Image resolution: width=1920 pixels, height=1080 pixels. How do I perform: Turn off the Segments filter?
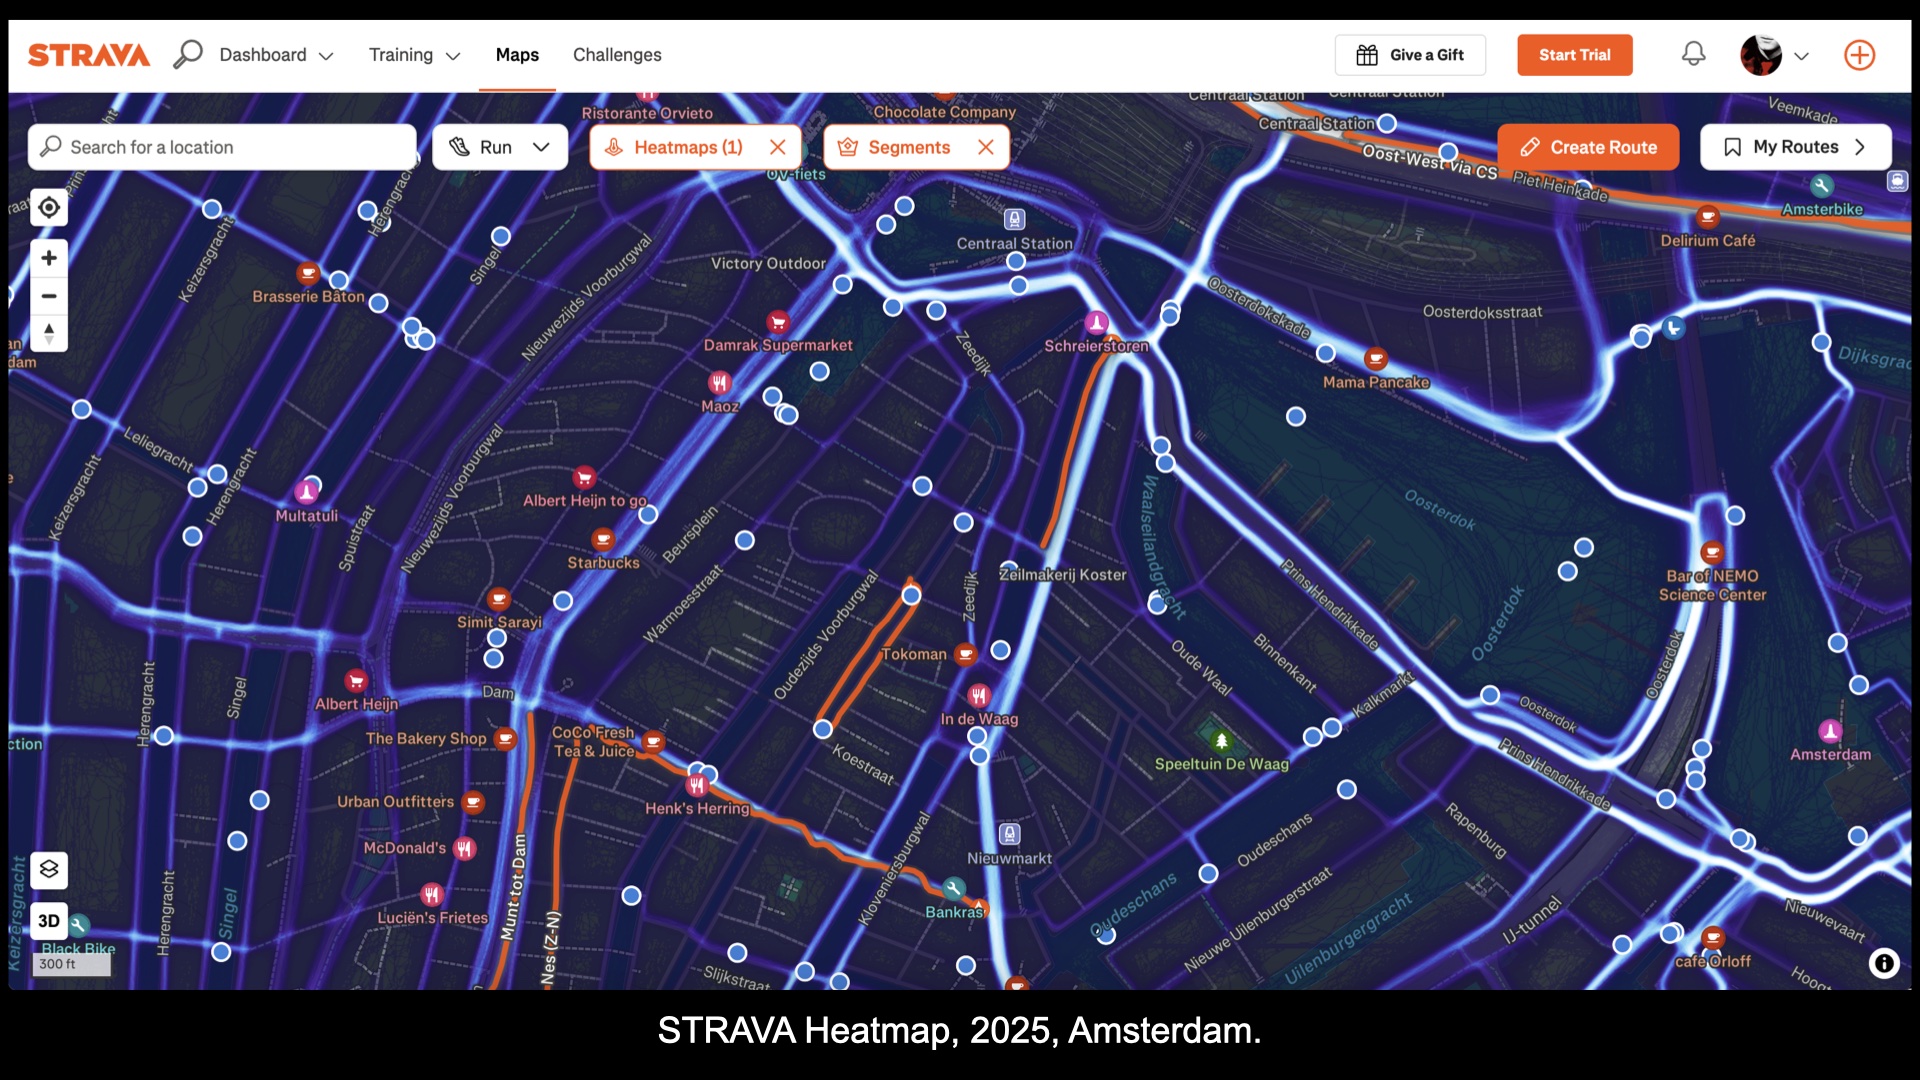pos(986,147)
